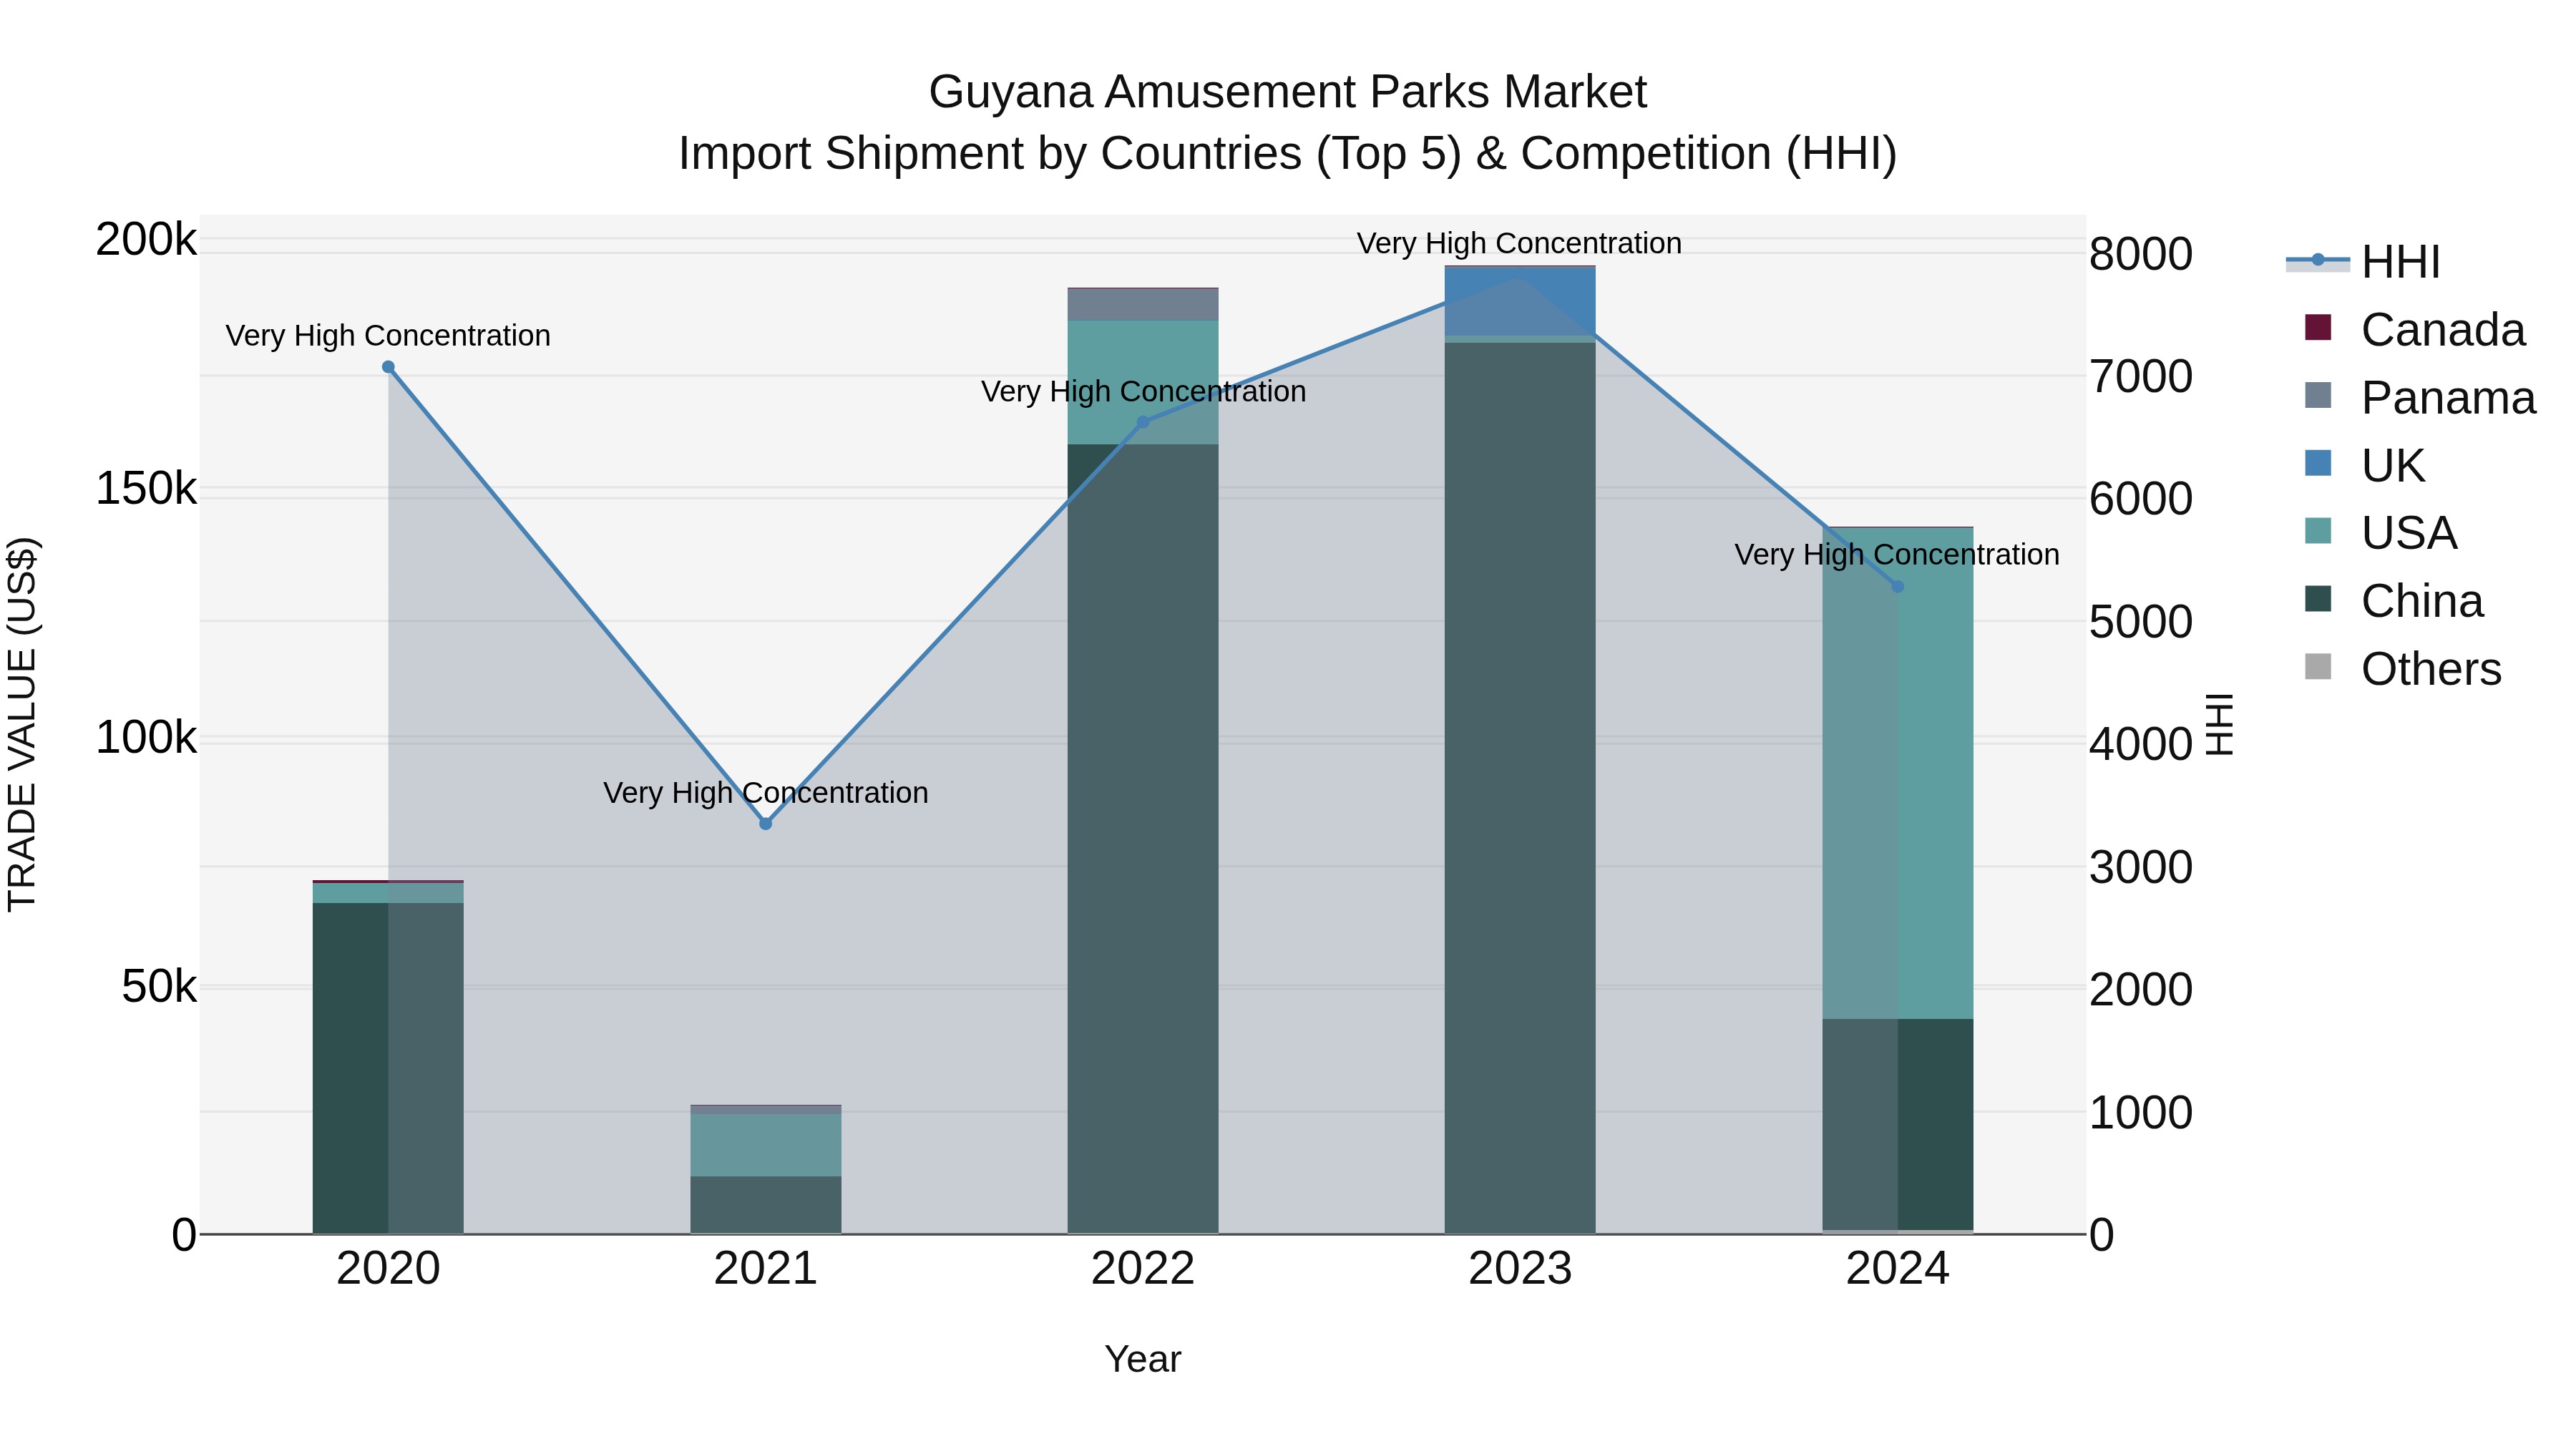This screenshot has height=1449, width=2576.
Task: Click the 'Year' x-axis title
Action: click(1143, 1360)
